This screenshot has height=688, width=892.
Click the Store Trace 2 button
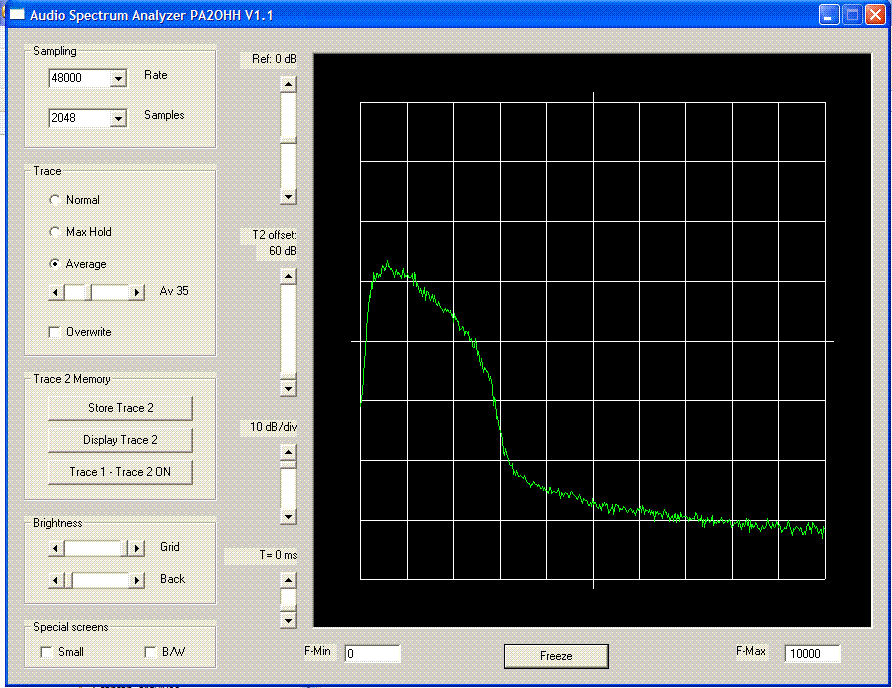pos(120,408)
